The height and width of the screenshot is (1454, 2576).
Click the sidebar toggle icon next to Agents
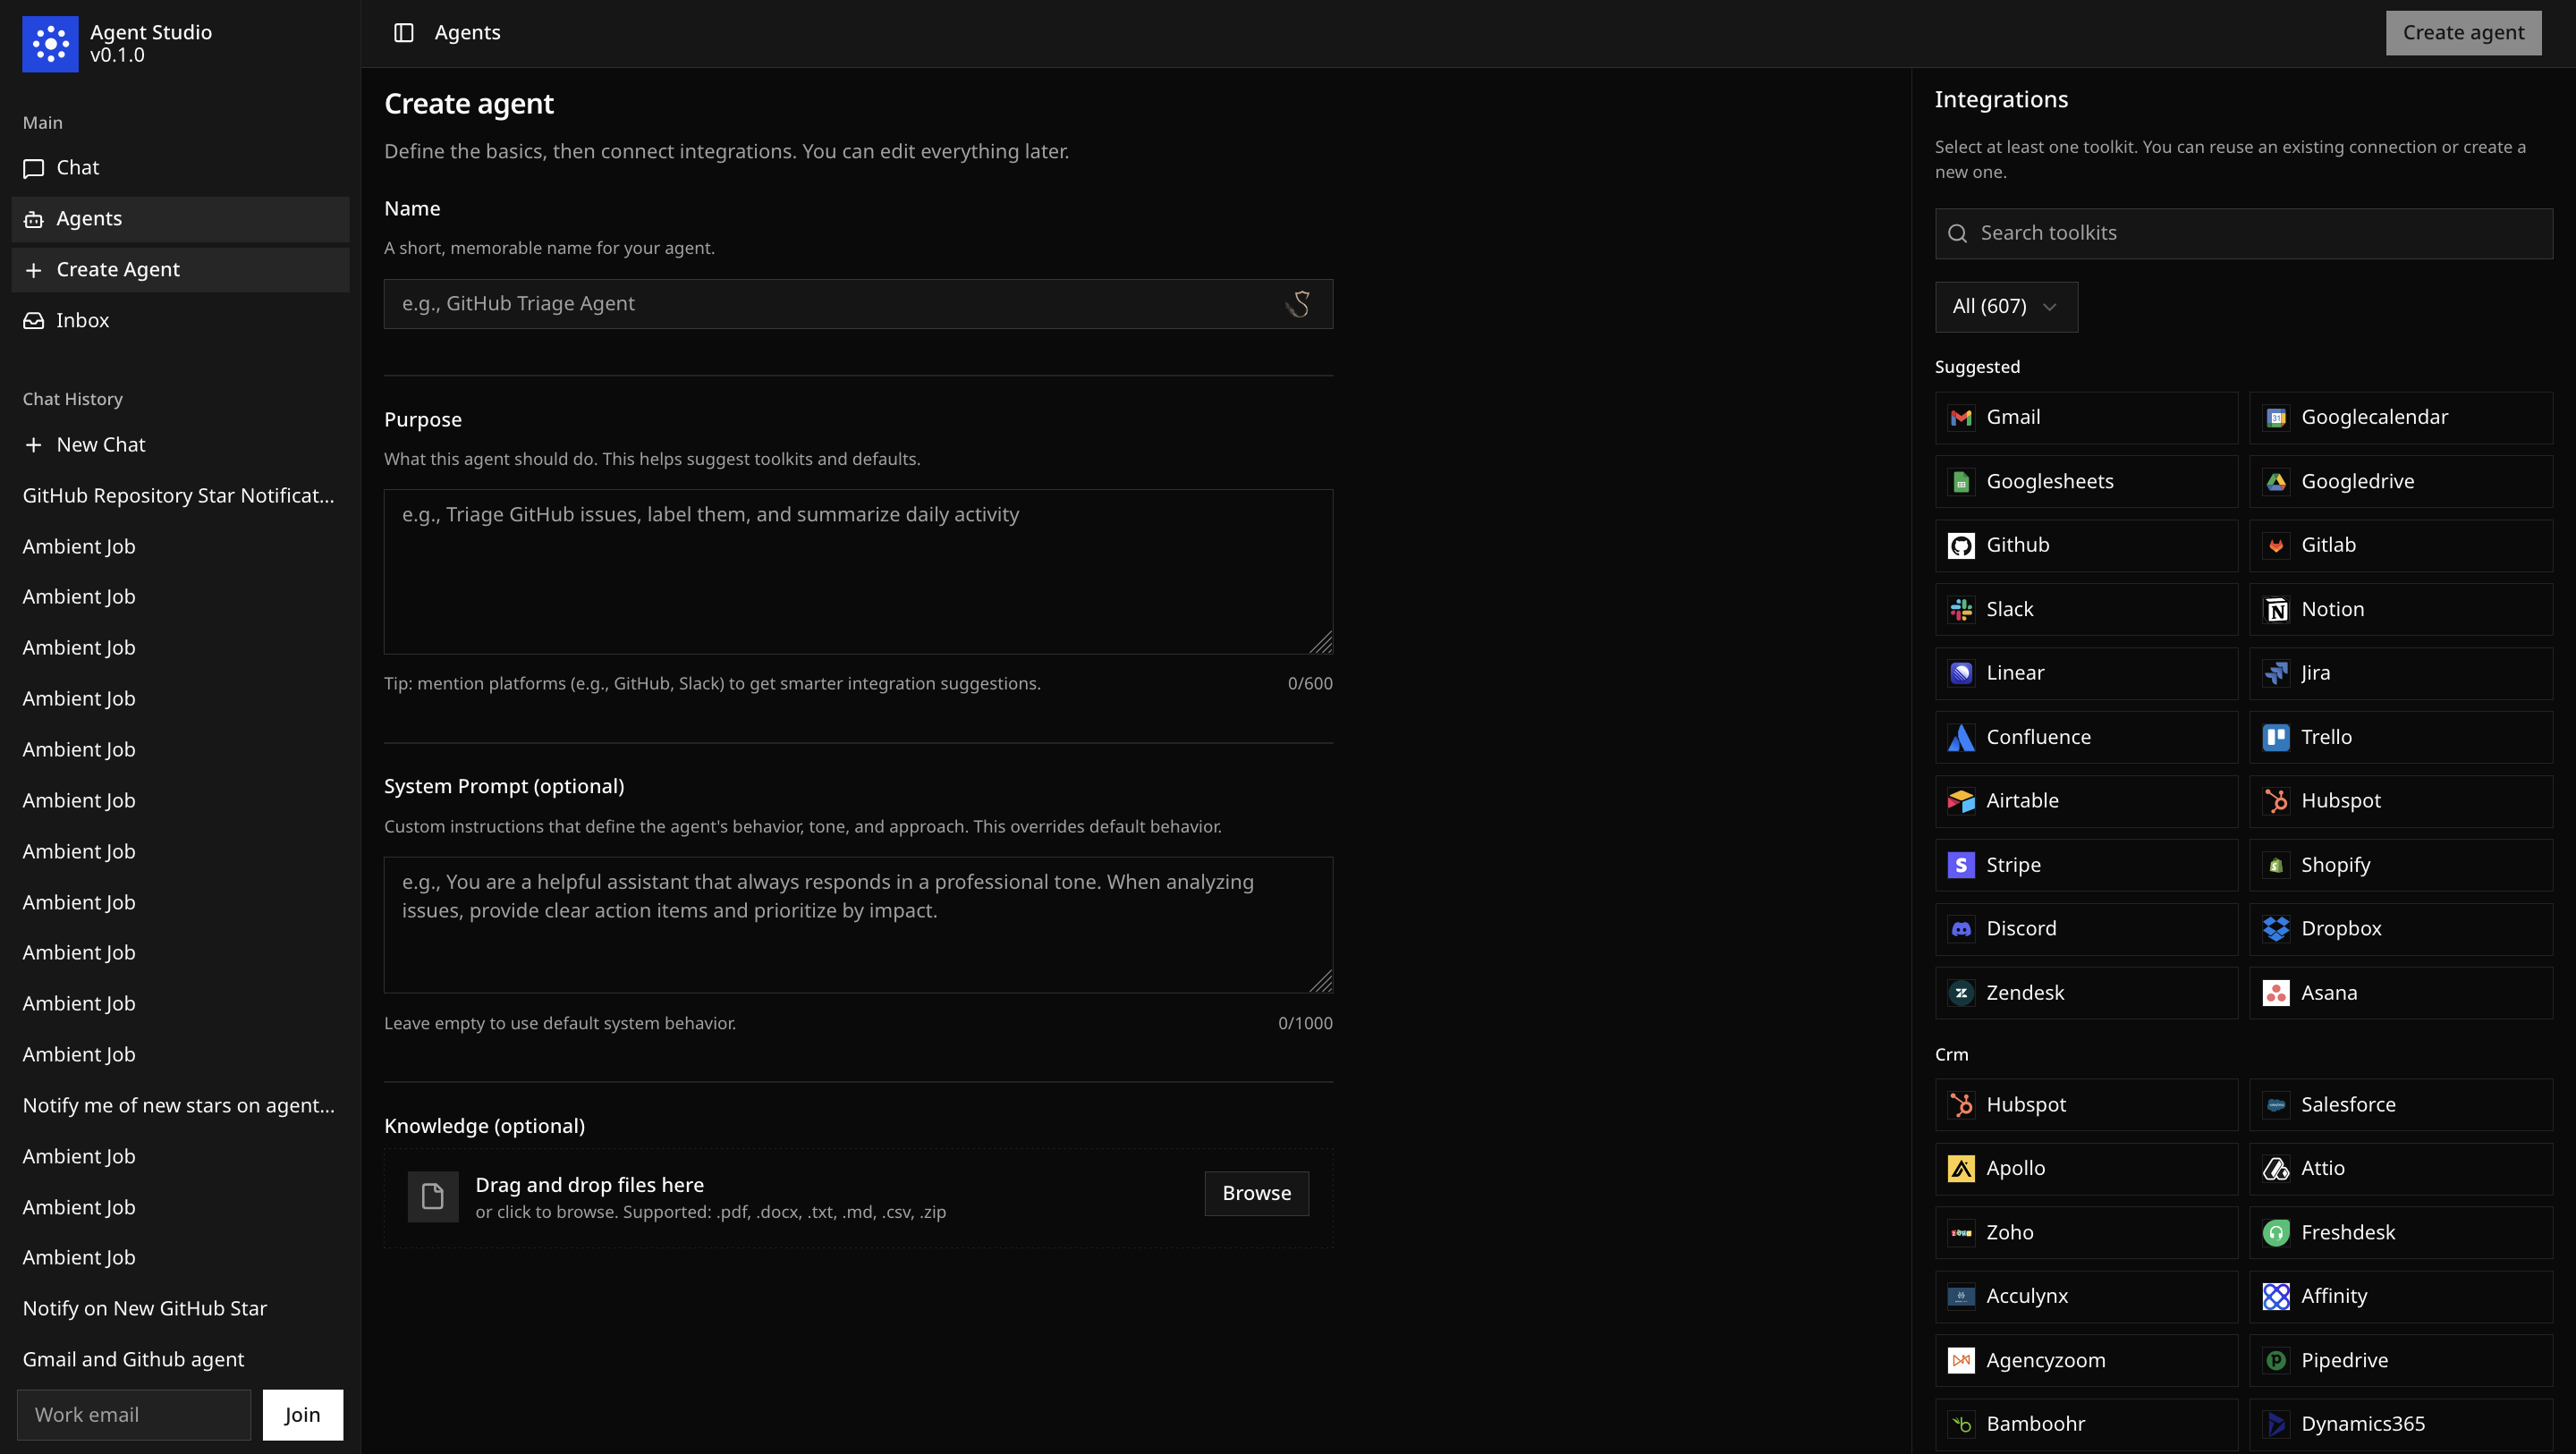(x=403, y=33)
